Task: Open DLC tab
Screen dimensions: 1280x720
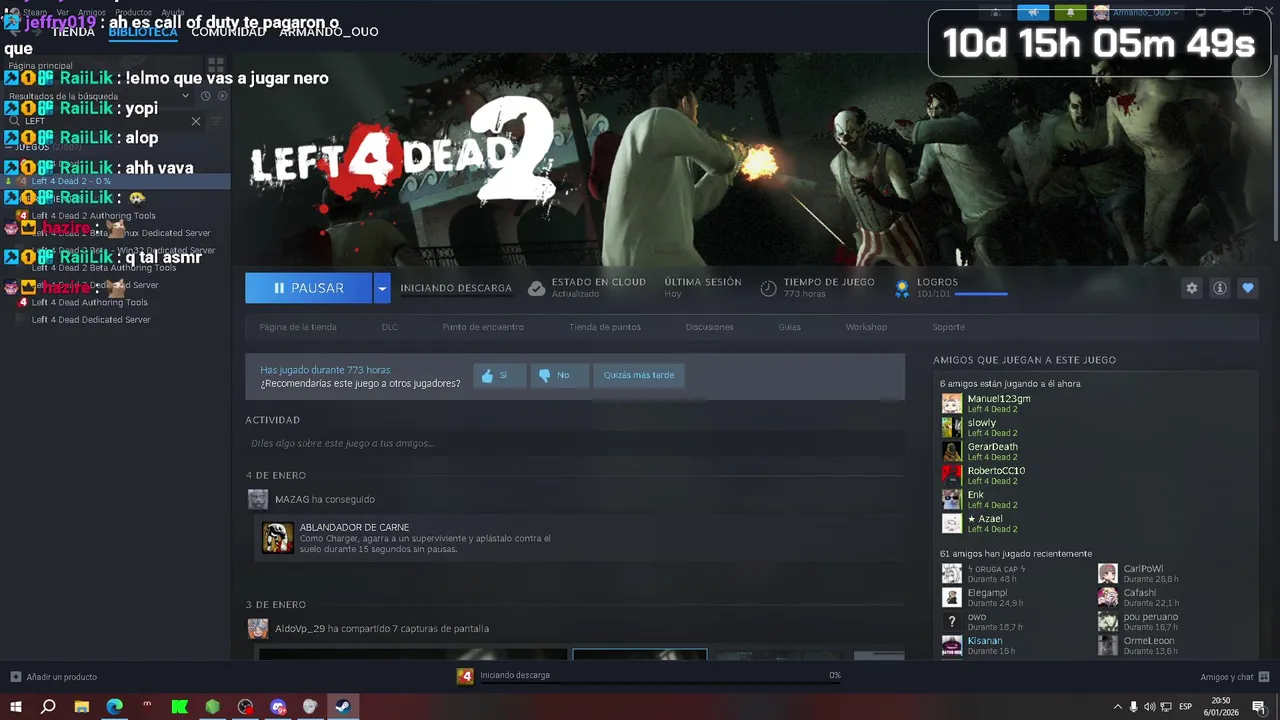Action: point(390,327)
